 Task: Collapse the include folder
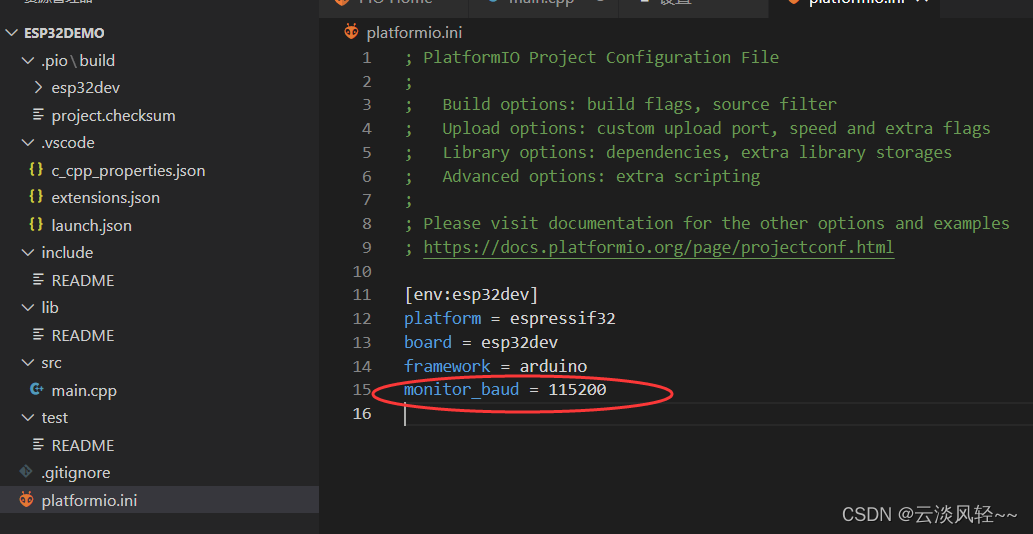click(28, 253)
